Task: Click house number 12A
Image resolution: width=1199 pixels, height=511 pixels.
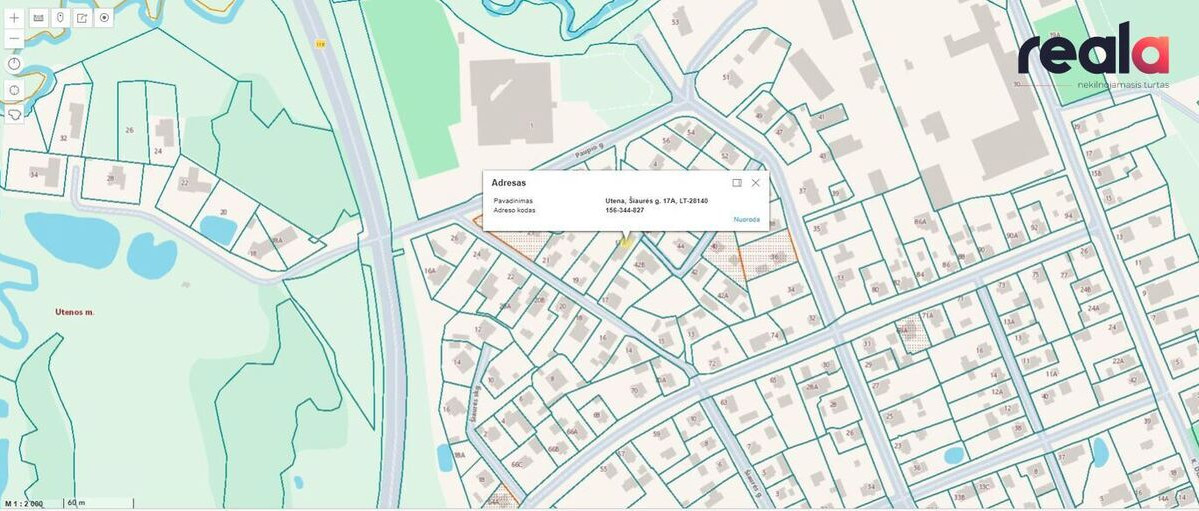Action: tap(997, 391)
